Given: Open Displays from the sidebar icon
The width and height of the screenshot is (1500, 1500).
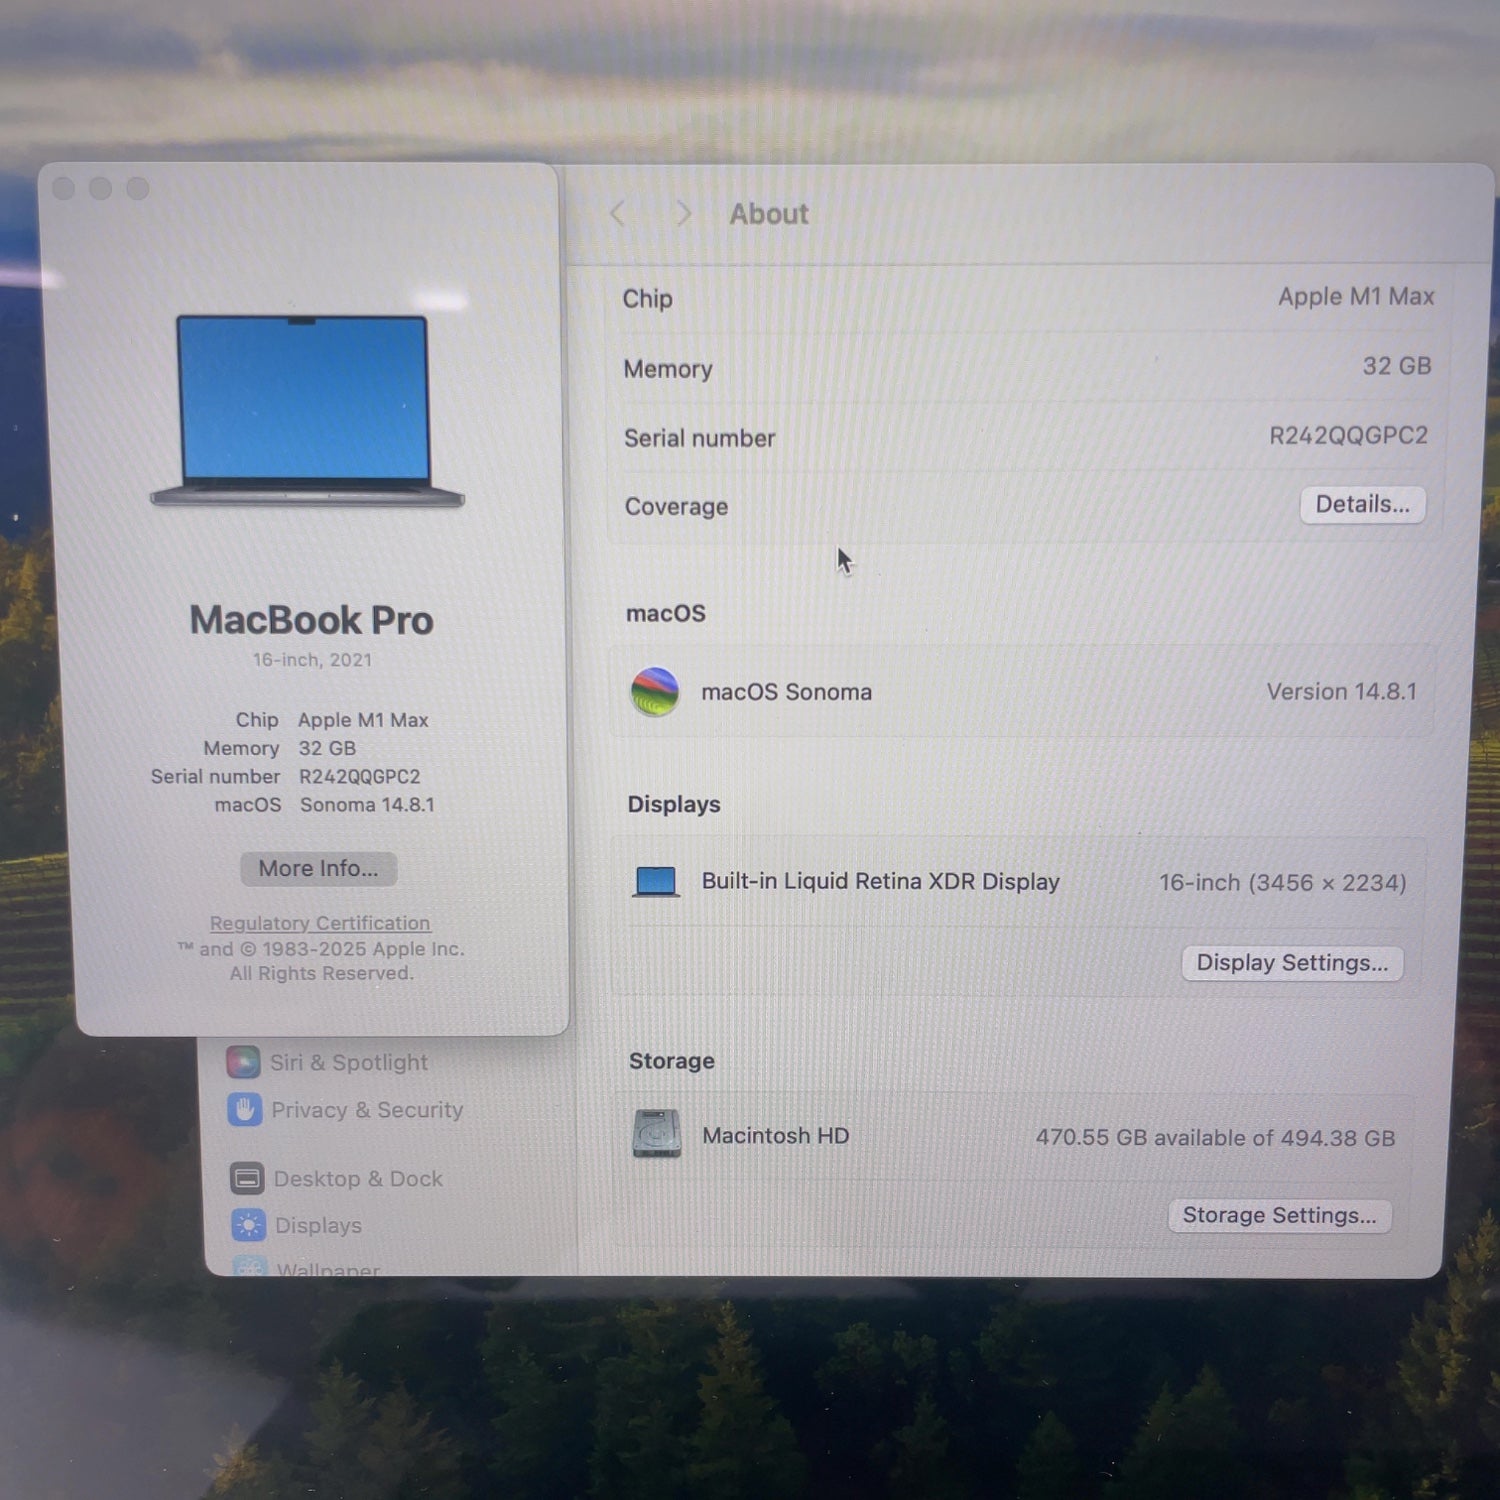Looking at the screenshot, I should tap(249, 1224).
